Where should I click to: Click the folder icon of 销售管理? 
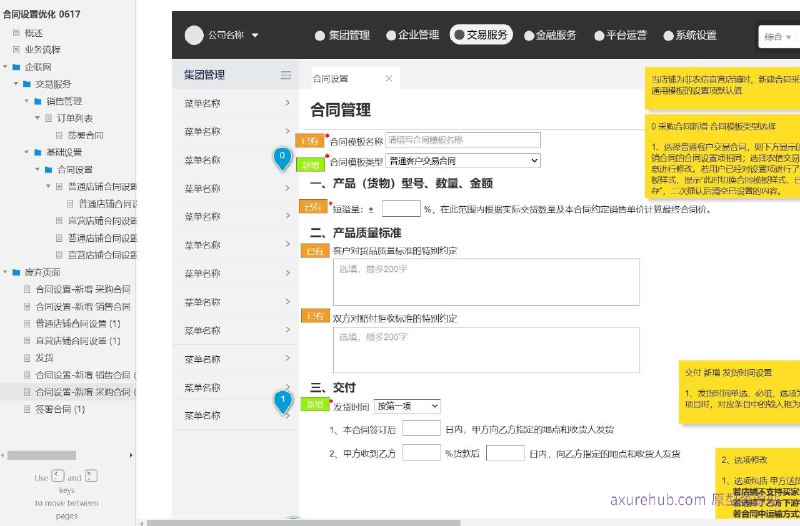click(x=38, y=101)
